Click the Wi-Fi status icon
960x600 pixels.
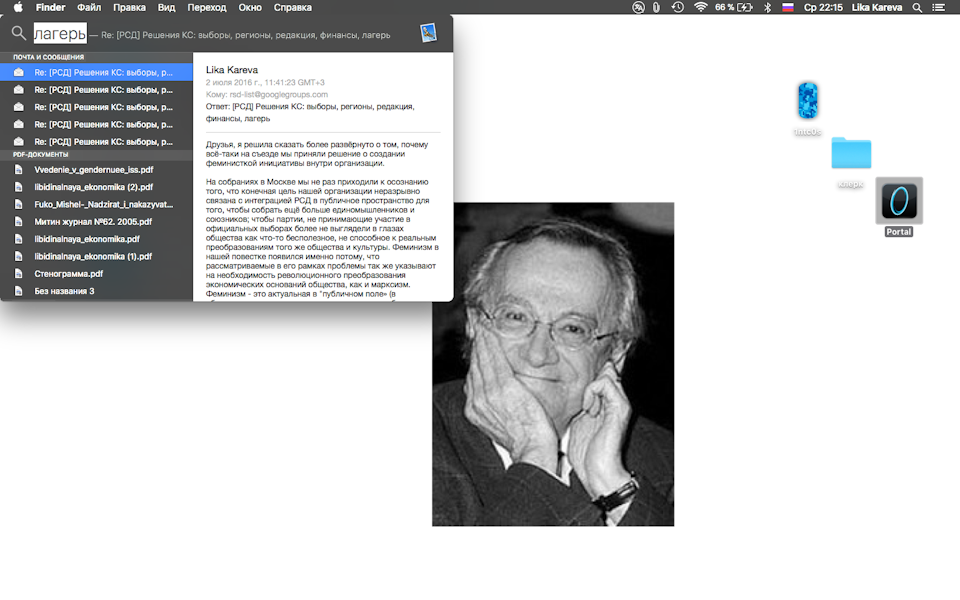(x=700, y=7)
